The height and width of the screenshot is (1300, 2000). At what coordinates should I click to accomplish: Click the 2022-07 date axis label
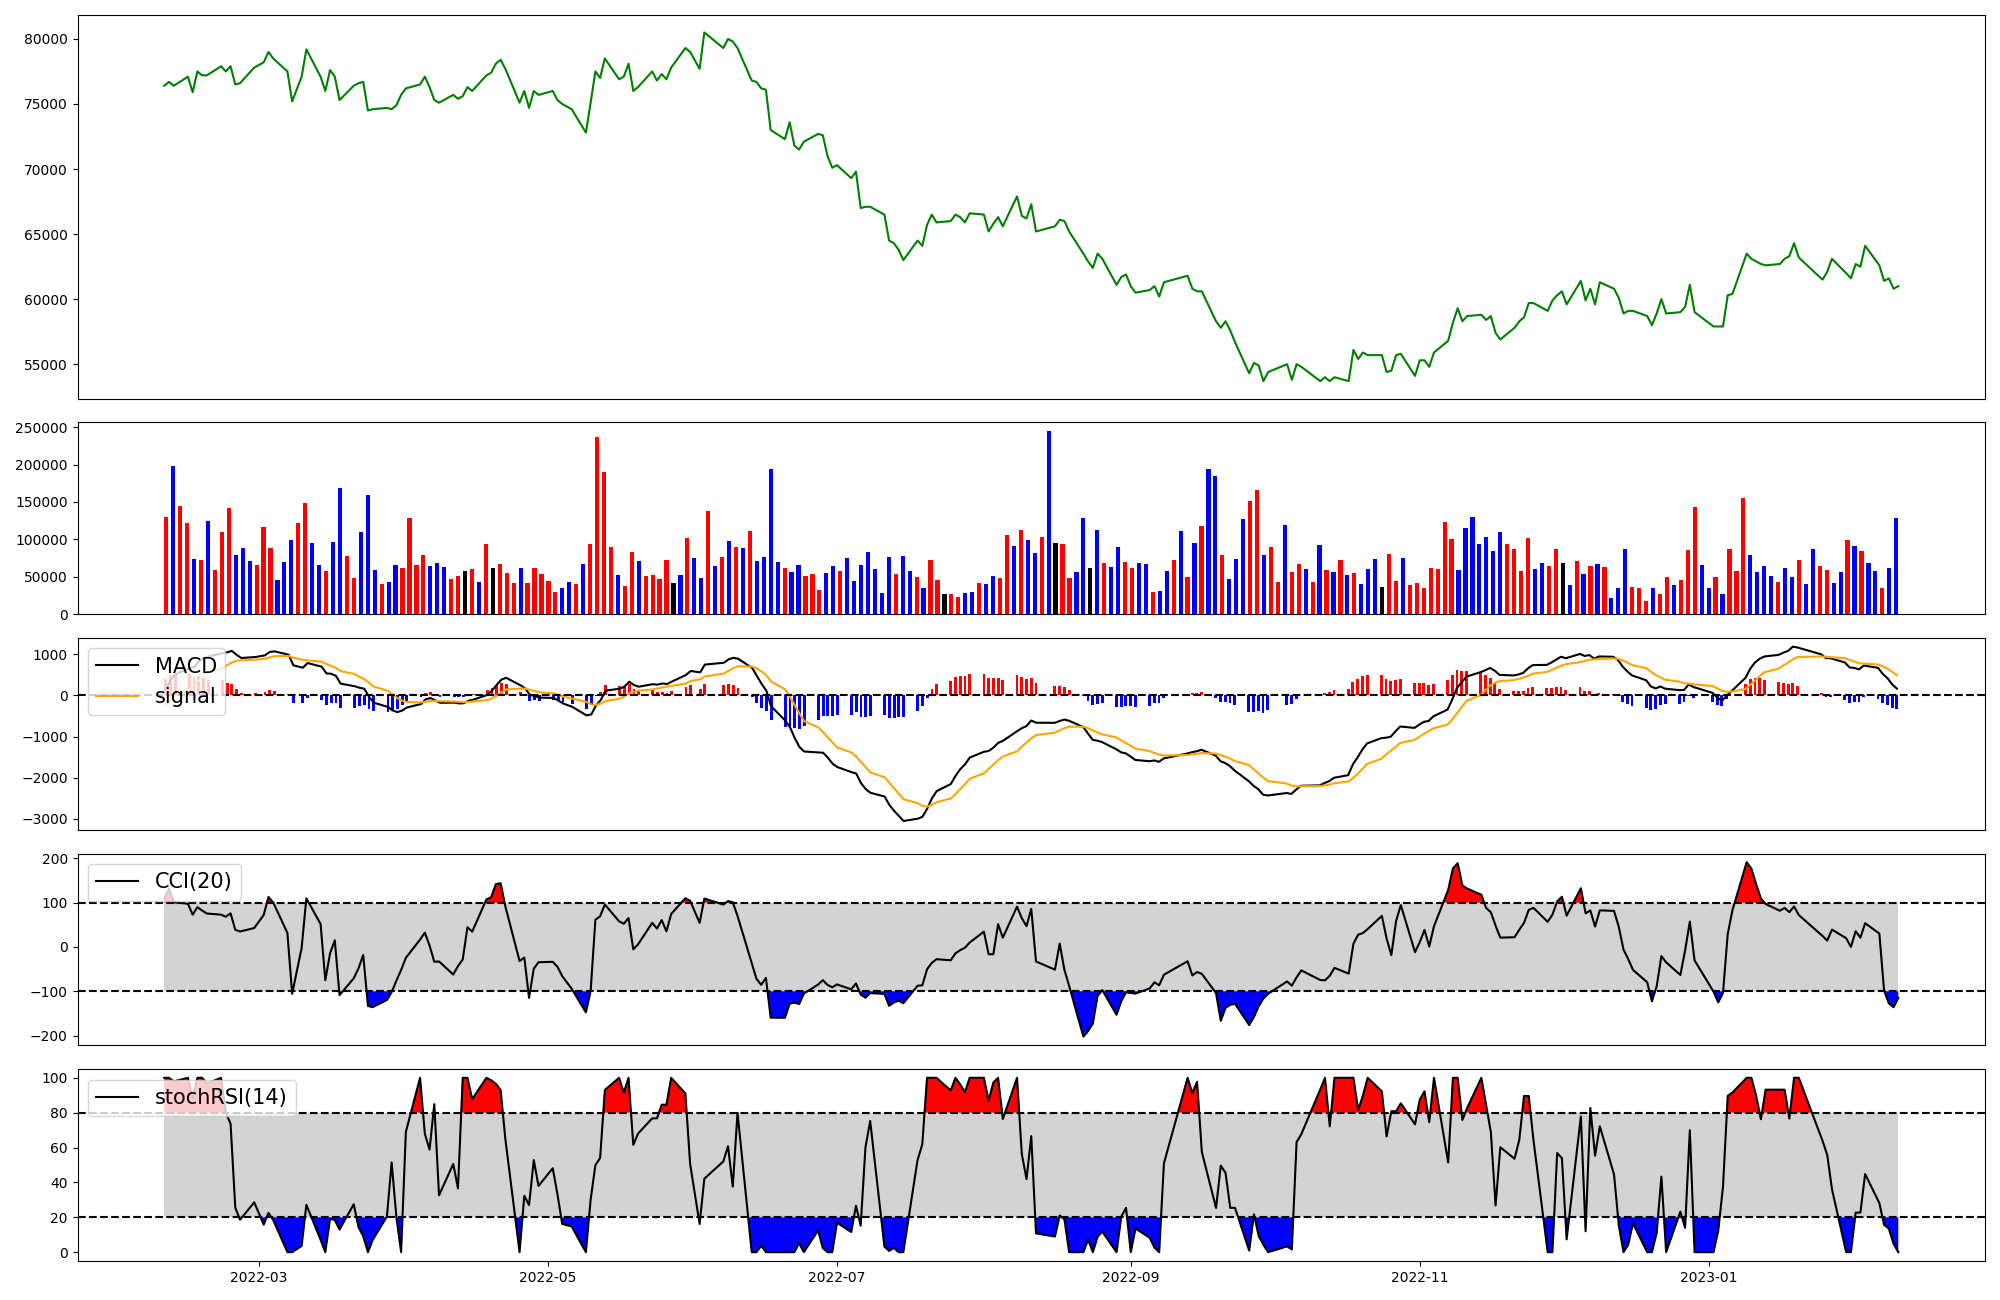click(836, 1277)
